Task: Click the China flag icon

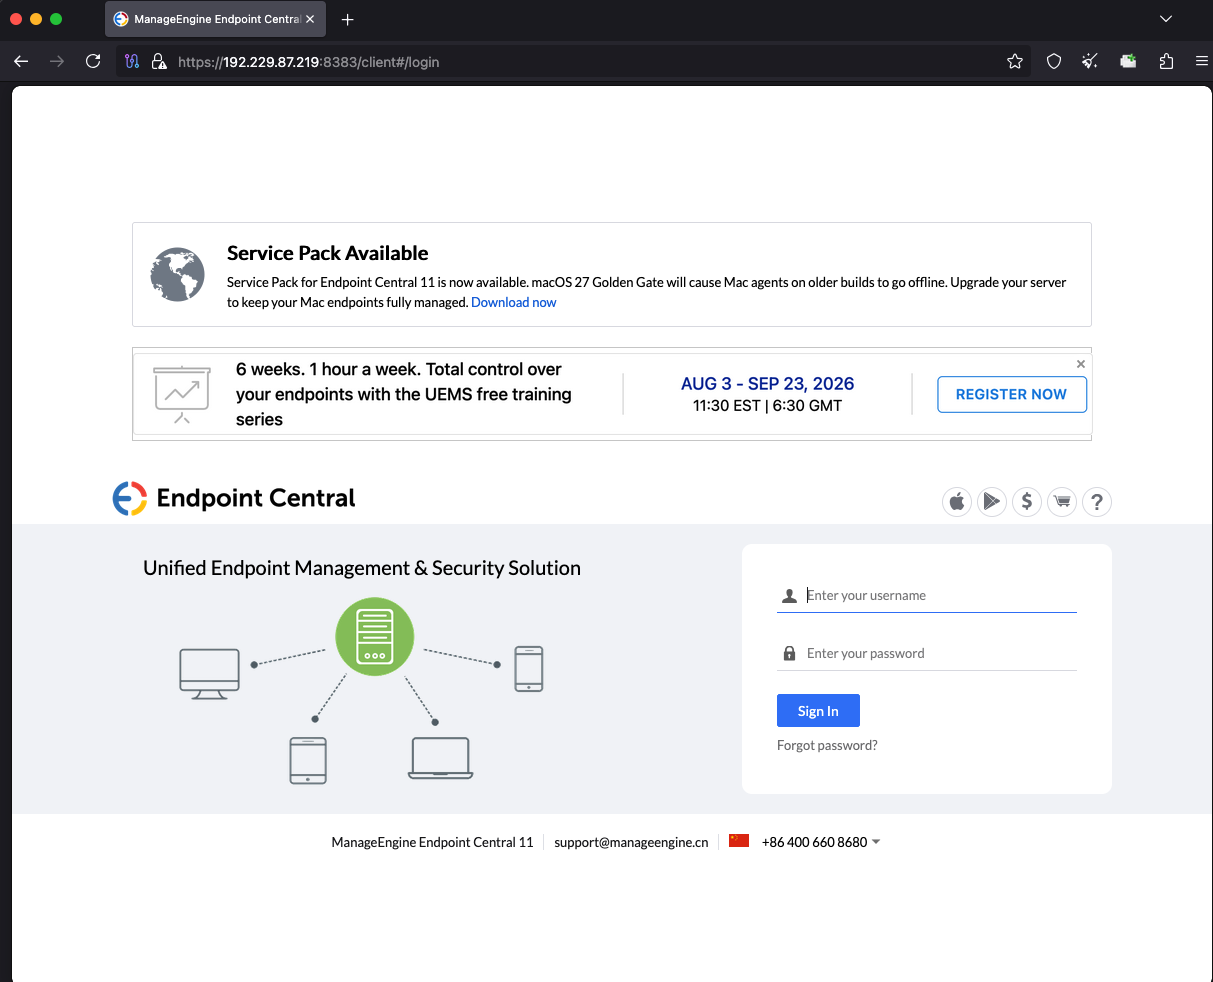Action: click(739, 841)
